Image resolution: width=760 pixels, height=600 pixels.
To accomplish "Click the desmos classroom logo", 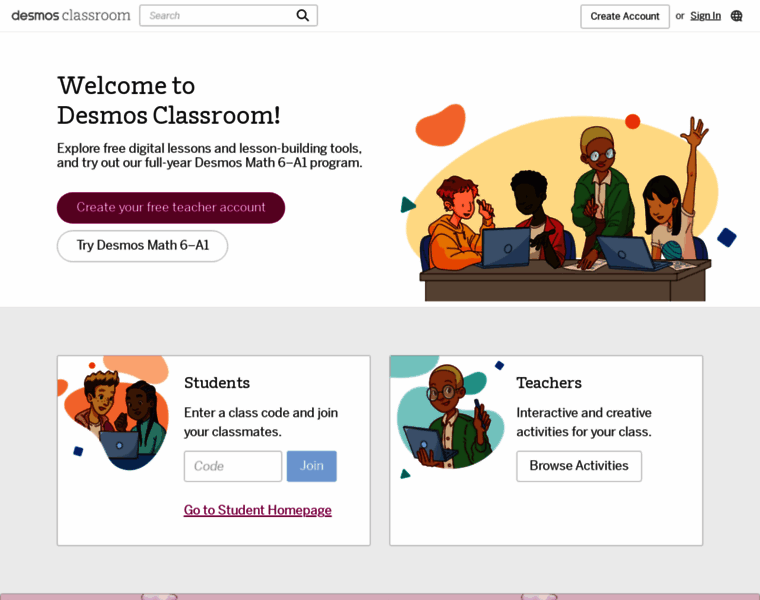I will tap(71, 16).
